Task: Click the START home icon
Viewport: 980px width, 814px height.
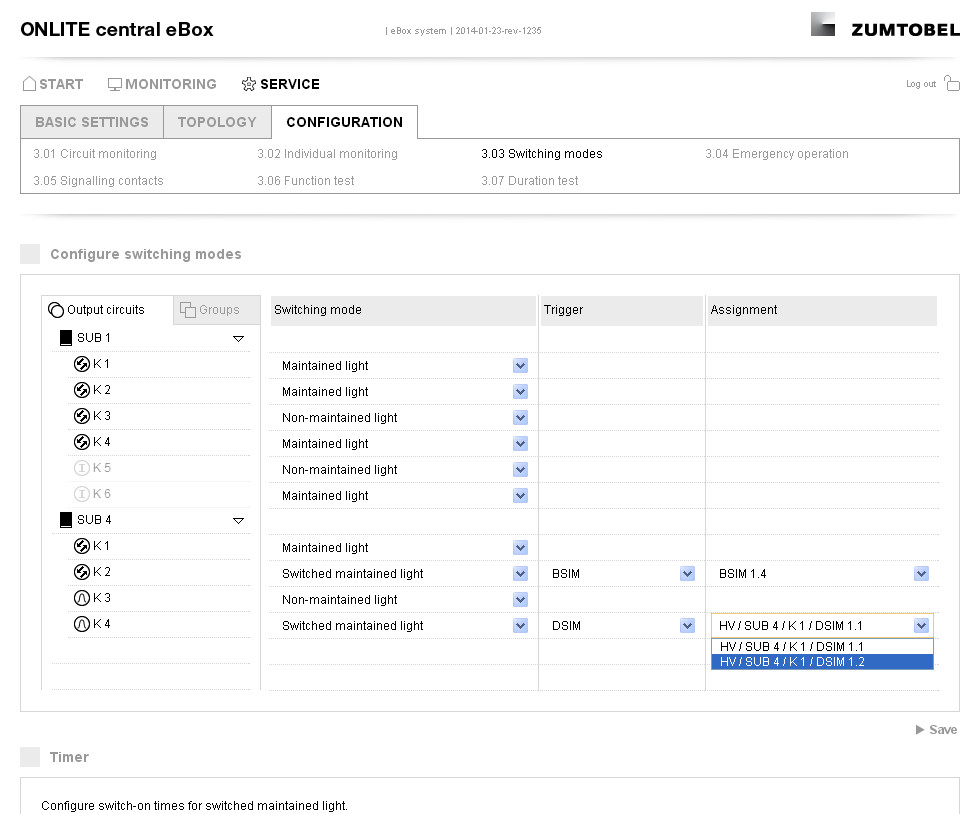Action: click(x=29, y=84)
